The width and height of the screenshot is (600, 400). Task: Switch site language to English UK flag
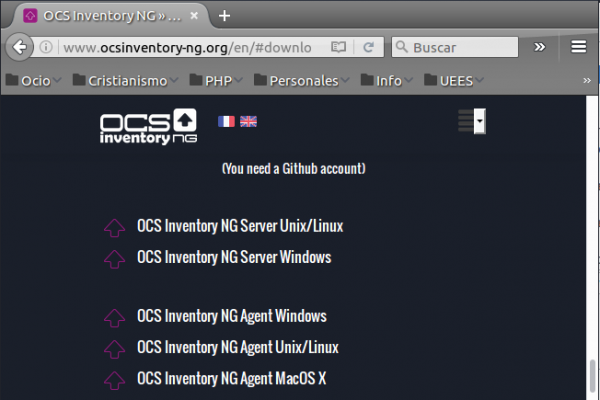click(x=248, y=121)
